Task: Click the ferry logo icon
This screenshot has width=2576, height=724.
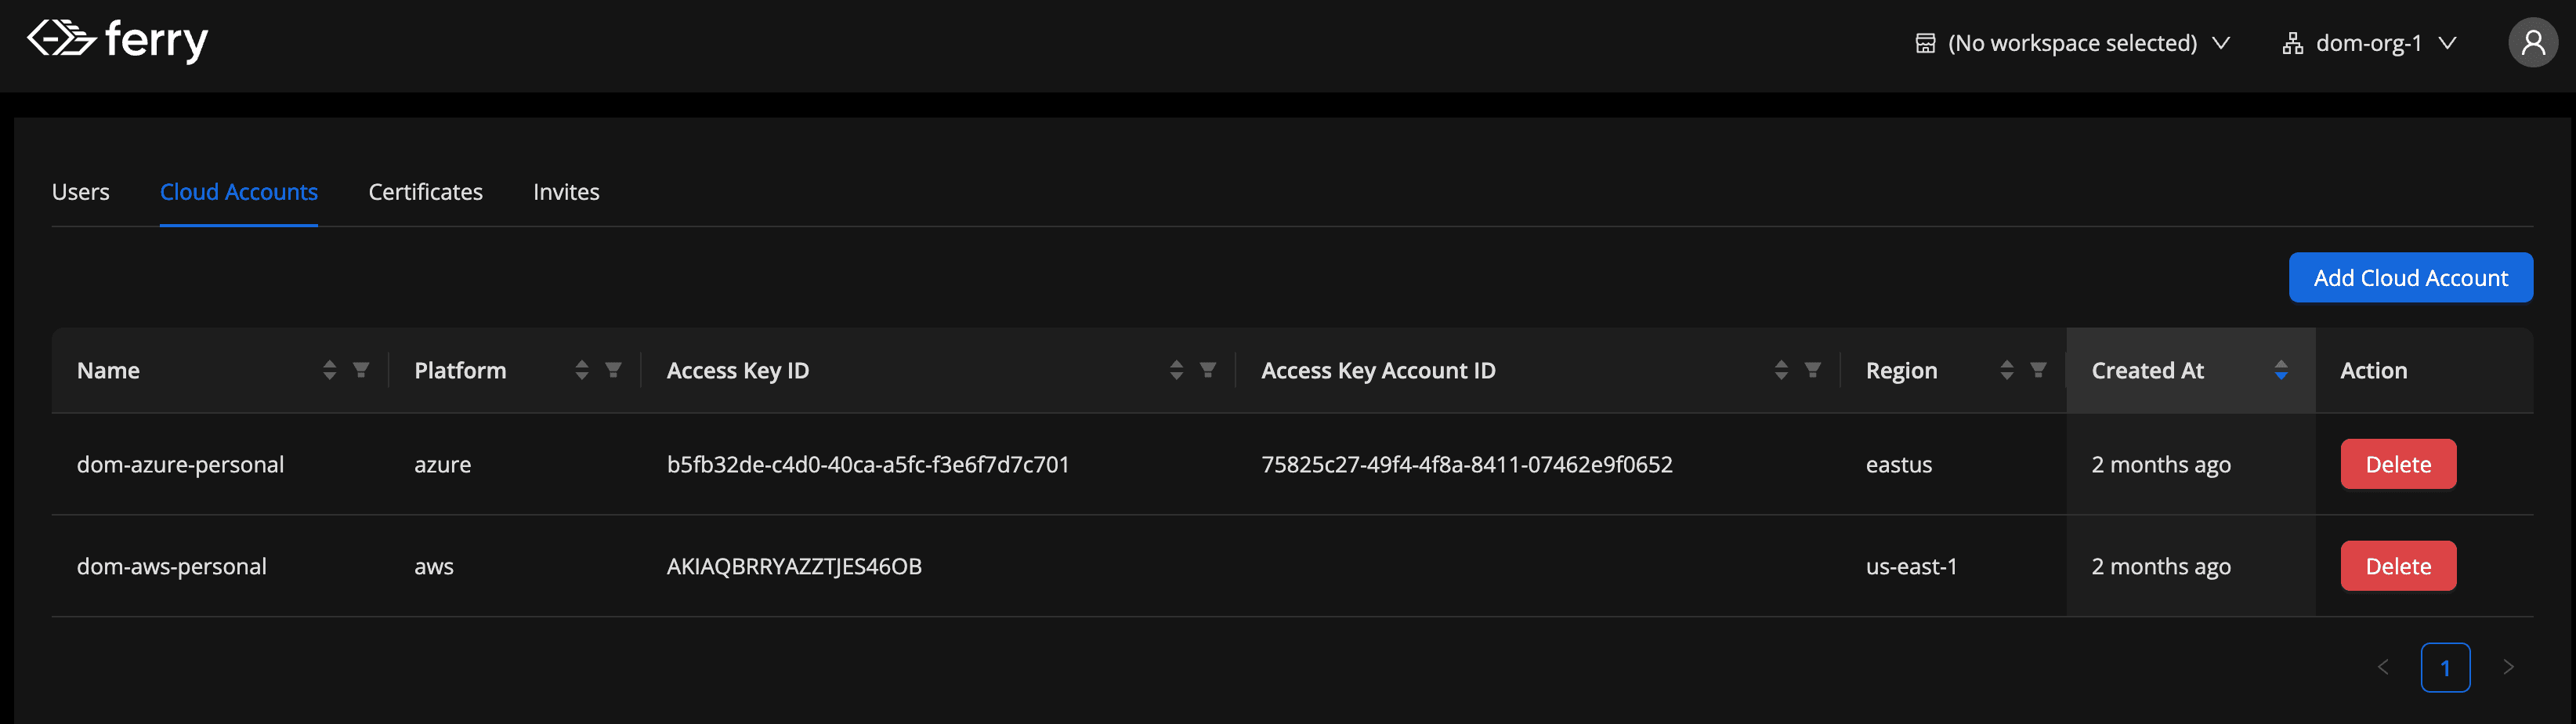Action: (61, 39)
